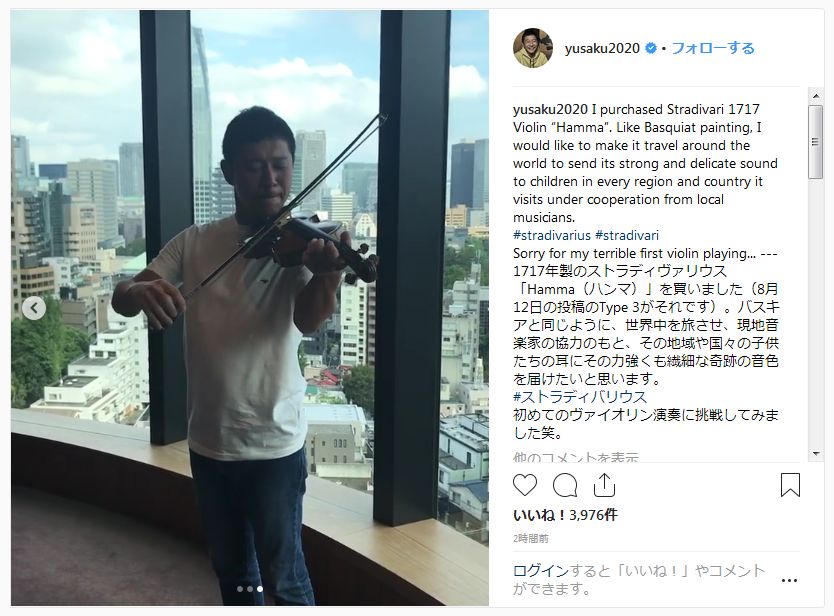The image size is (834, 616).
Task: Open the #stradivari hashtag
Action: click(627, 236)
